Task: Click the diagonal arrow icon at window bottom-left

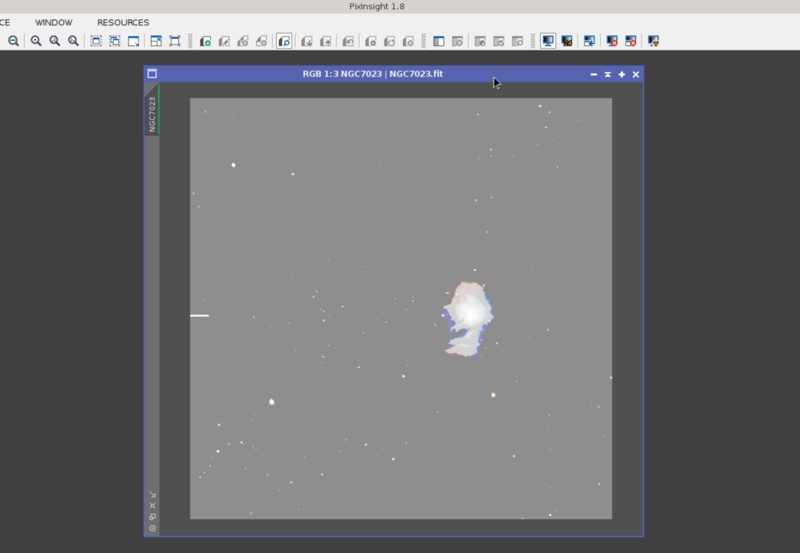Action: point(153,494)
